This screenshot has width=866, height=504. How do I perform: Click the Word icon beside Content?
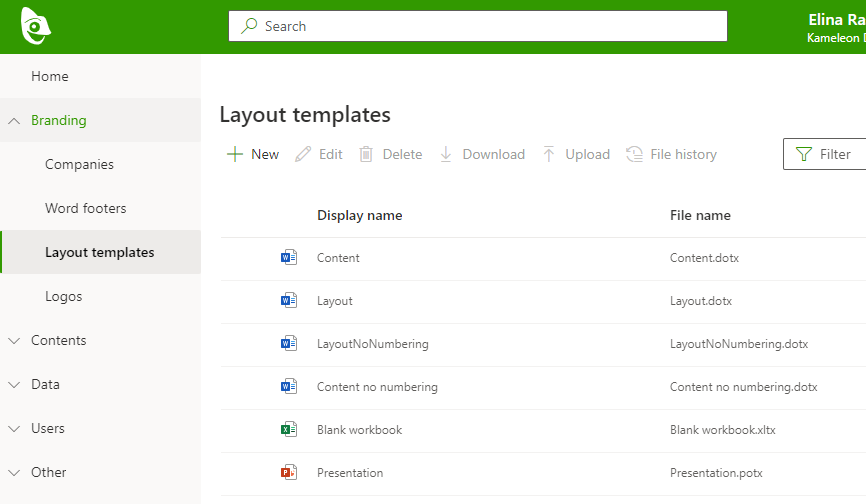pyautogui.click(x=289, y=258)
